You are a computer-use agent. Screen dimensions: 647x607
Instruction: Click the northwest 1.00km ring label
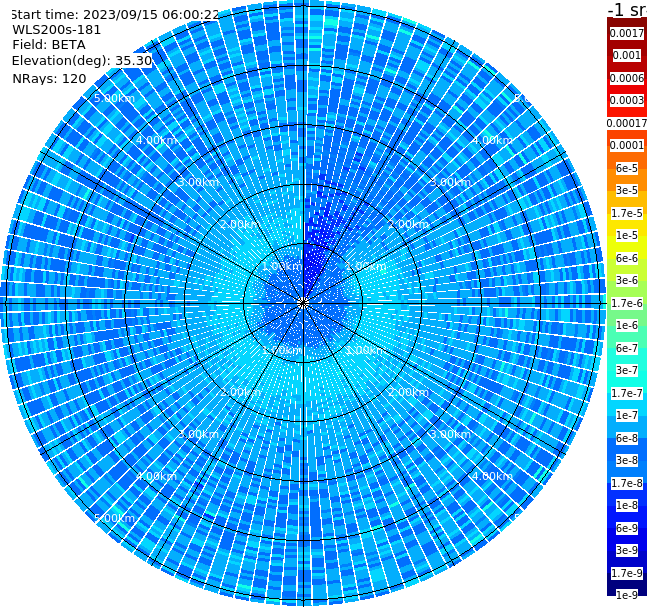[x=283, y=266]
